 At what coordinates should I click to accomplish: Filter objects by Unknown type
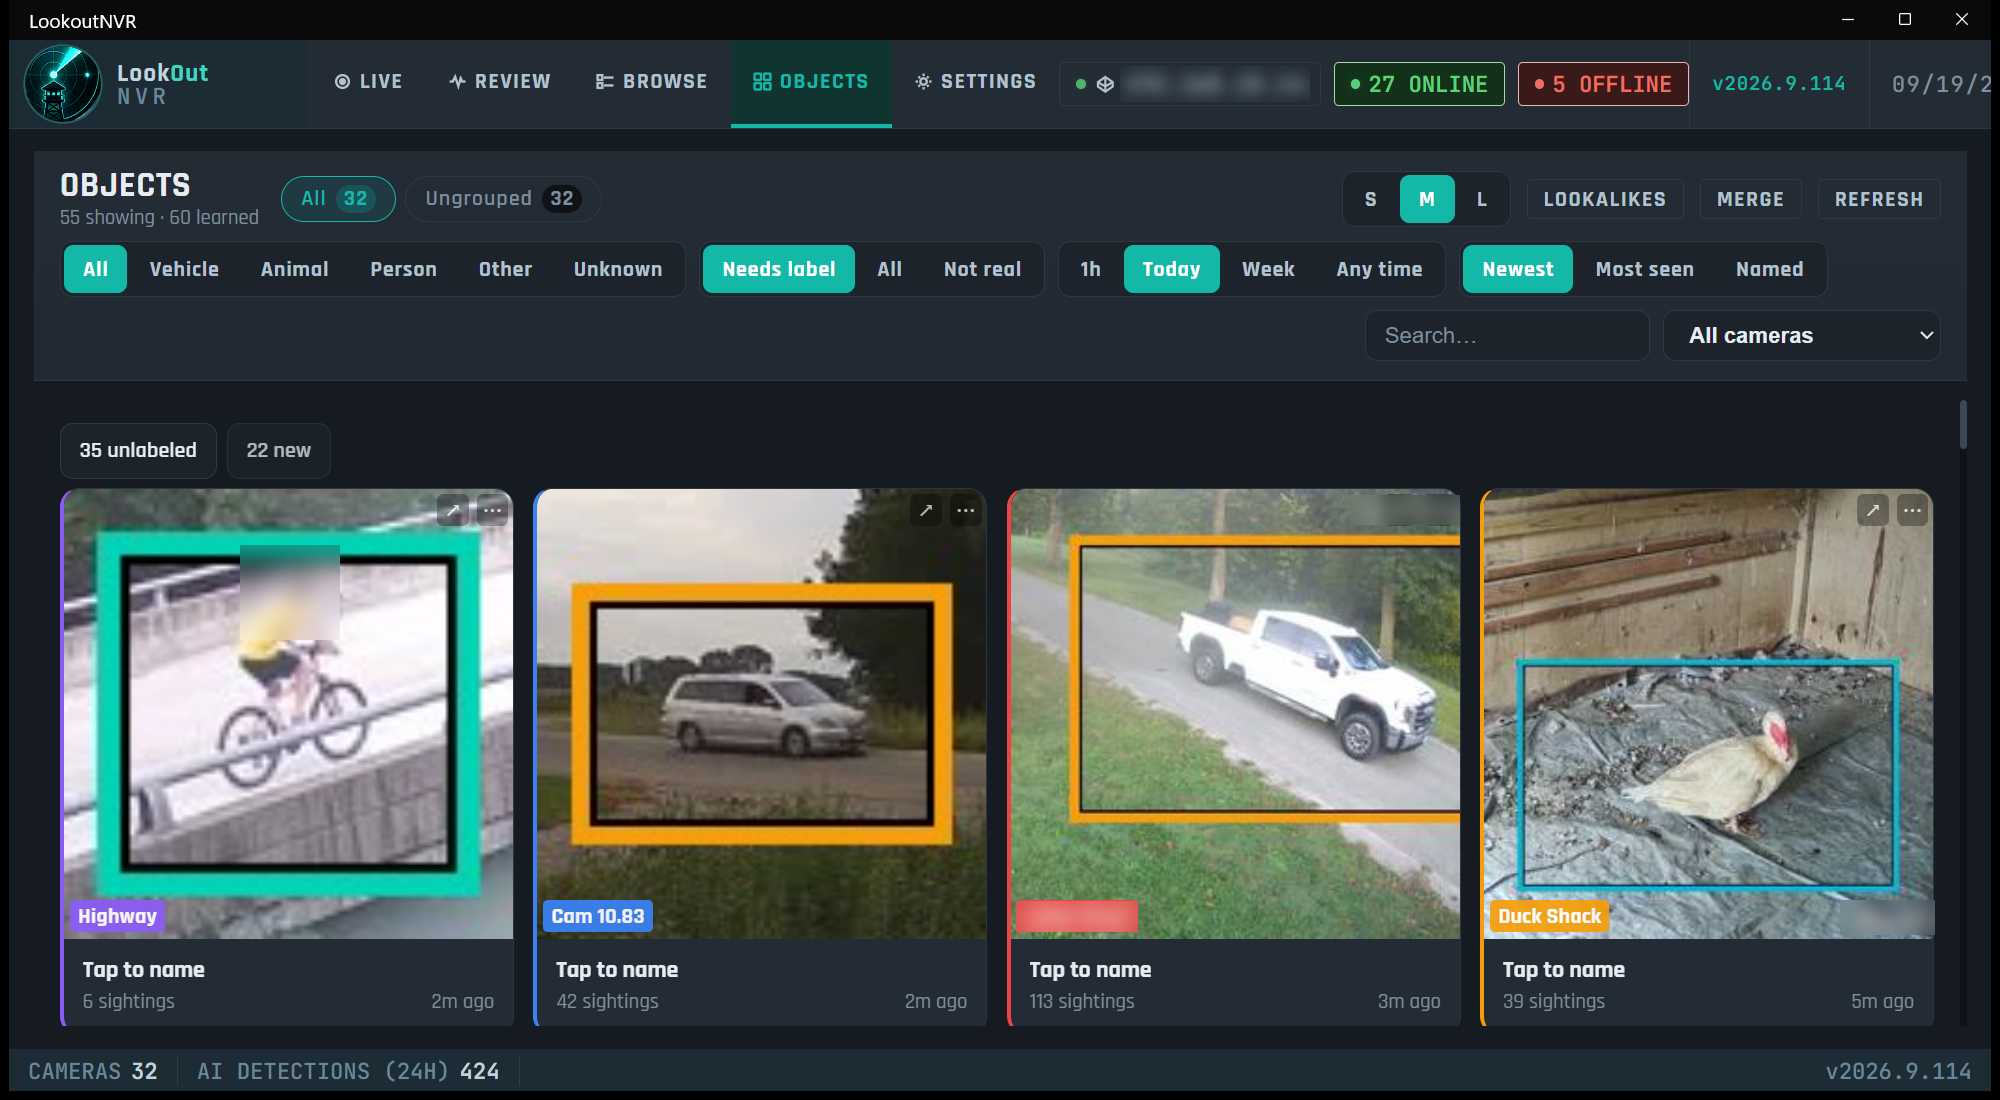(618, 269)
